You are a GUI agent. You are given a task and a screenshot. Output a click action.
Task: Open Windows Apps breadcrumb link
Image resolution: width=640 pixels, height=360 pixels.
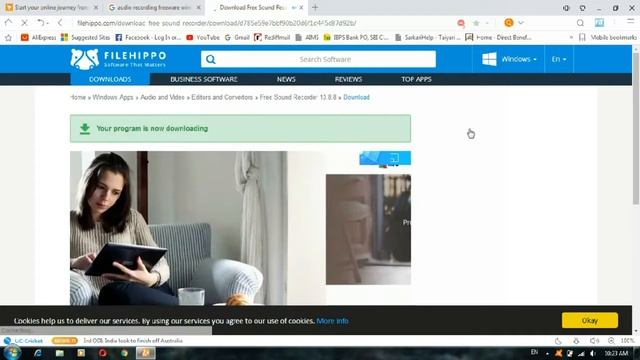point(113,97)
